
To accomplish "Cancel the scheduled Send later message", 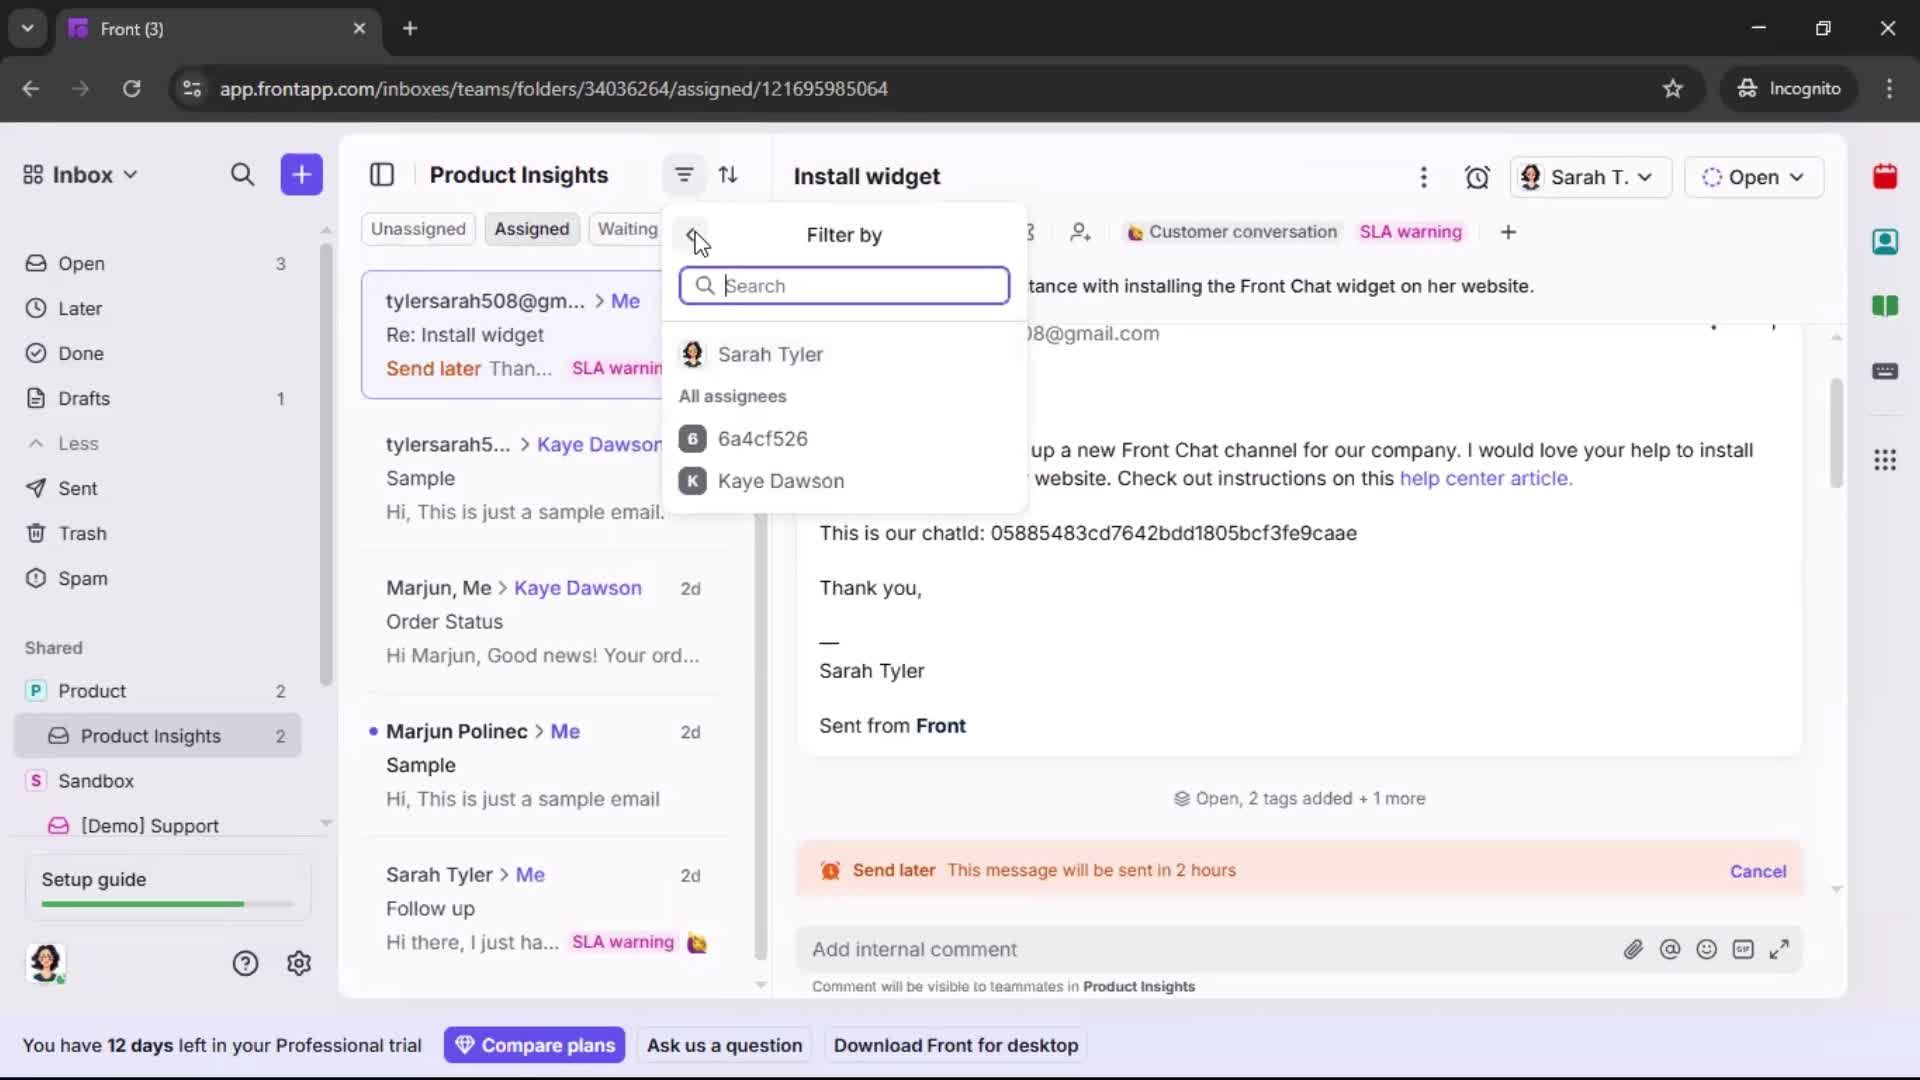I will [x=1757, y=870].
